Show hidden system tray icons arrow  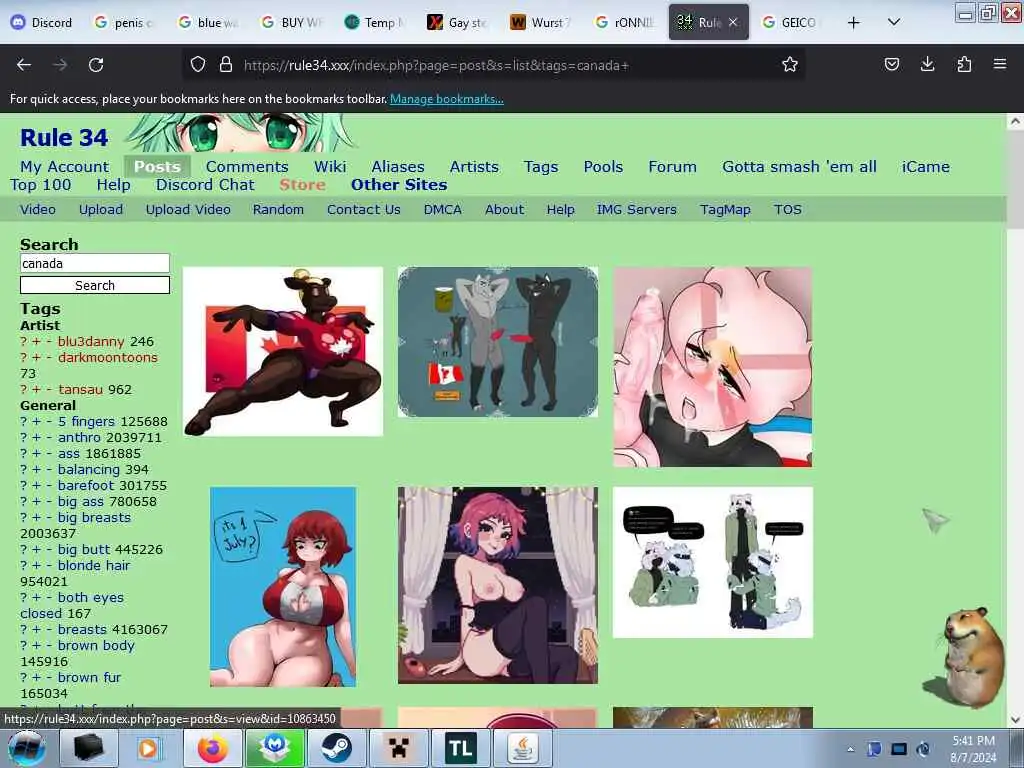[850, 749]
